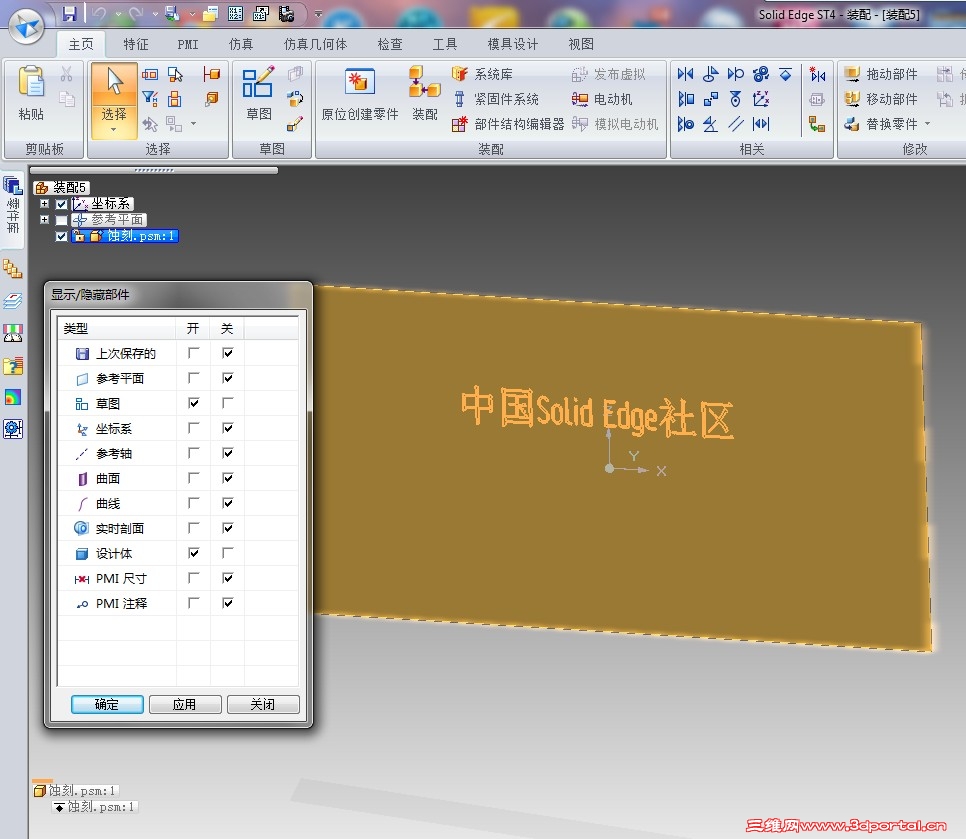Switch to the Features (特征) tab
The height and width of the screenshot is (839, 966).
(136, 44)
